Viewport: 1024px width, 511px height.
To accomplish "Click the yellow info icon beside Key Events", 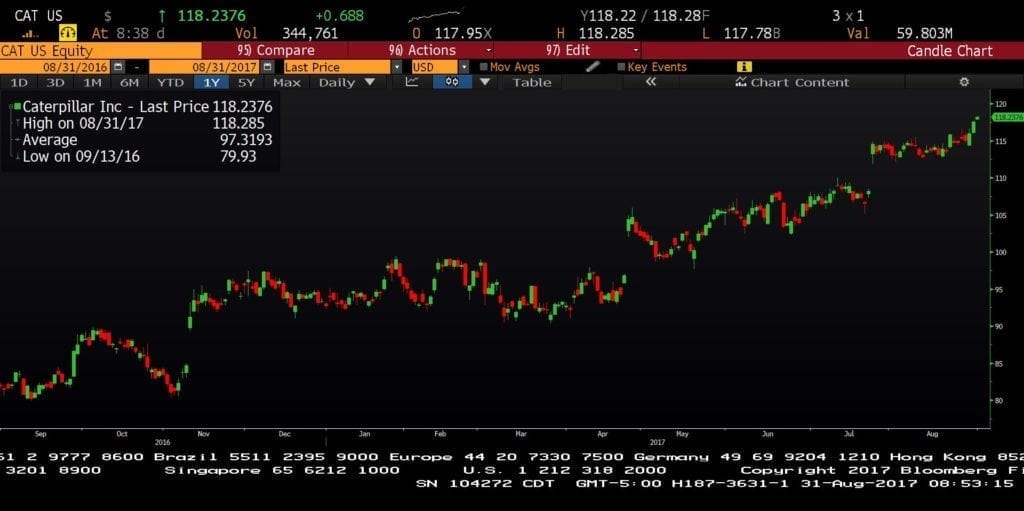I will (x=744, y=67).
